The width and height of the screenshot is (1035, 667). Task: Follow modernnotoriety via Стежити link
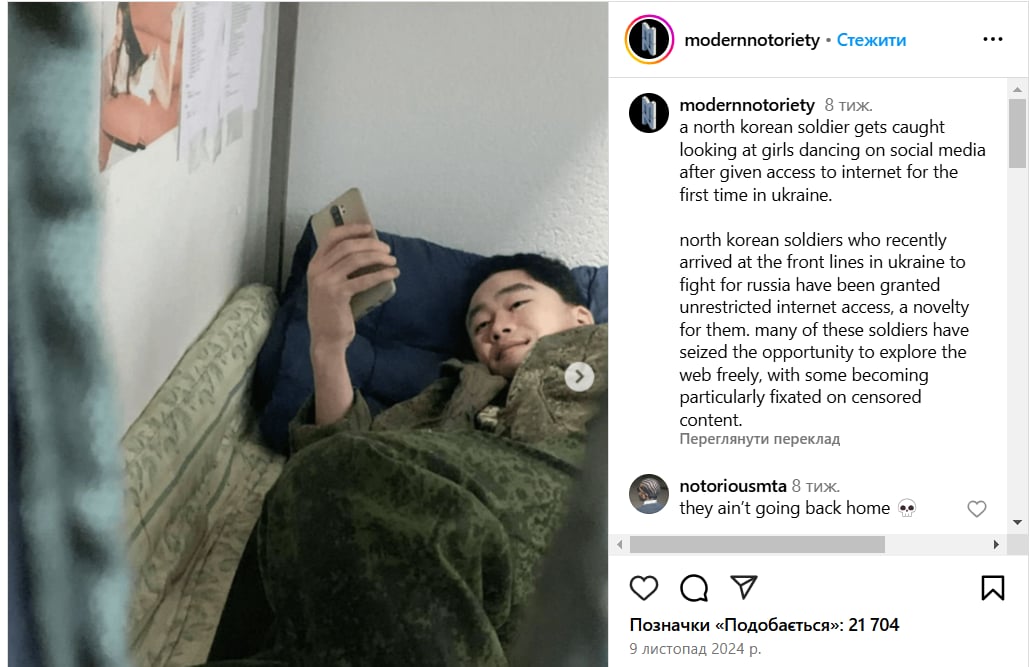[871, 40]
